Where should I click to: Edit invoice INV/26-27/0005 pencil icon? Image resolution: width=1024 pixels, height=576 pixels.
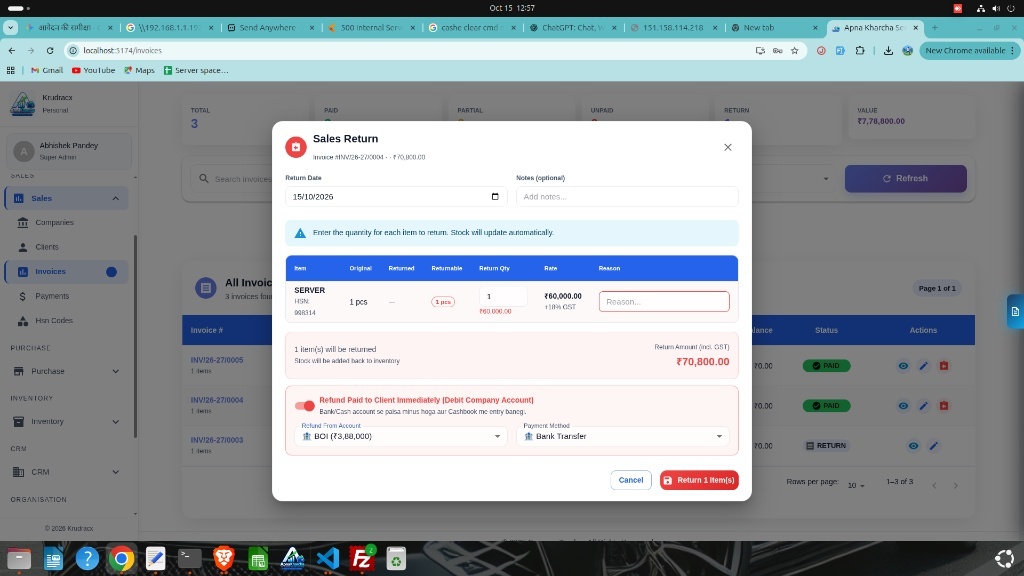tap(923, 366)
